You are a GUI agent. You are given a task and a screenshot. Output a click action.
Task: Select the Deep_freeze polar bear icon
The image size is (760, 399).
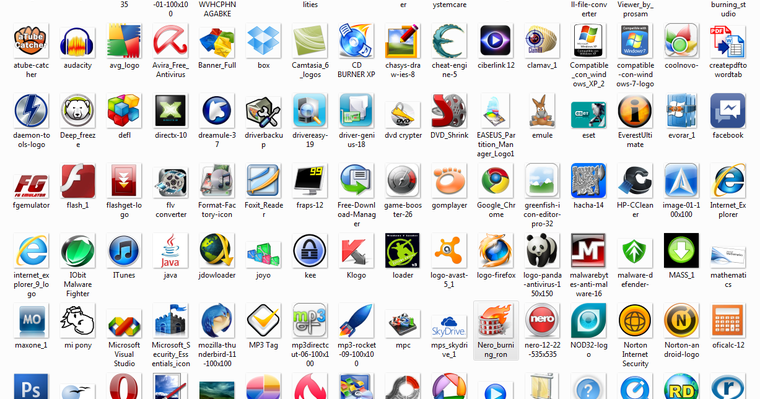click(x=78, y=111)
